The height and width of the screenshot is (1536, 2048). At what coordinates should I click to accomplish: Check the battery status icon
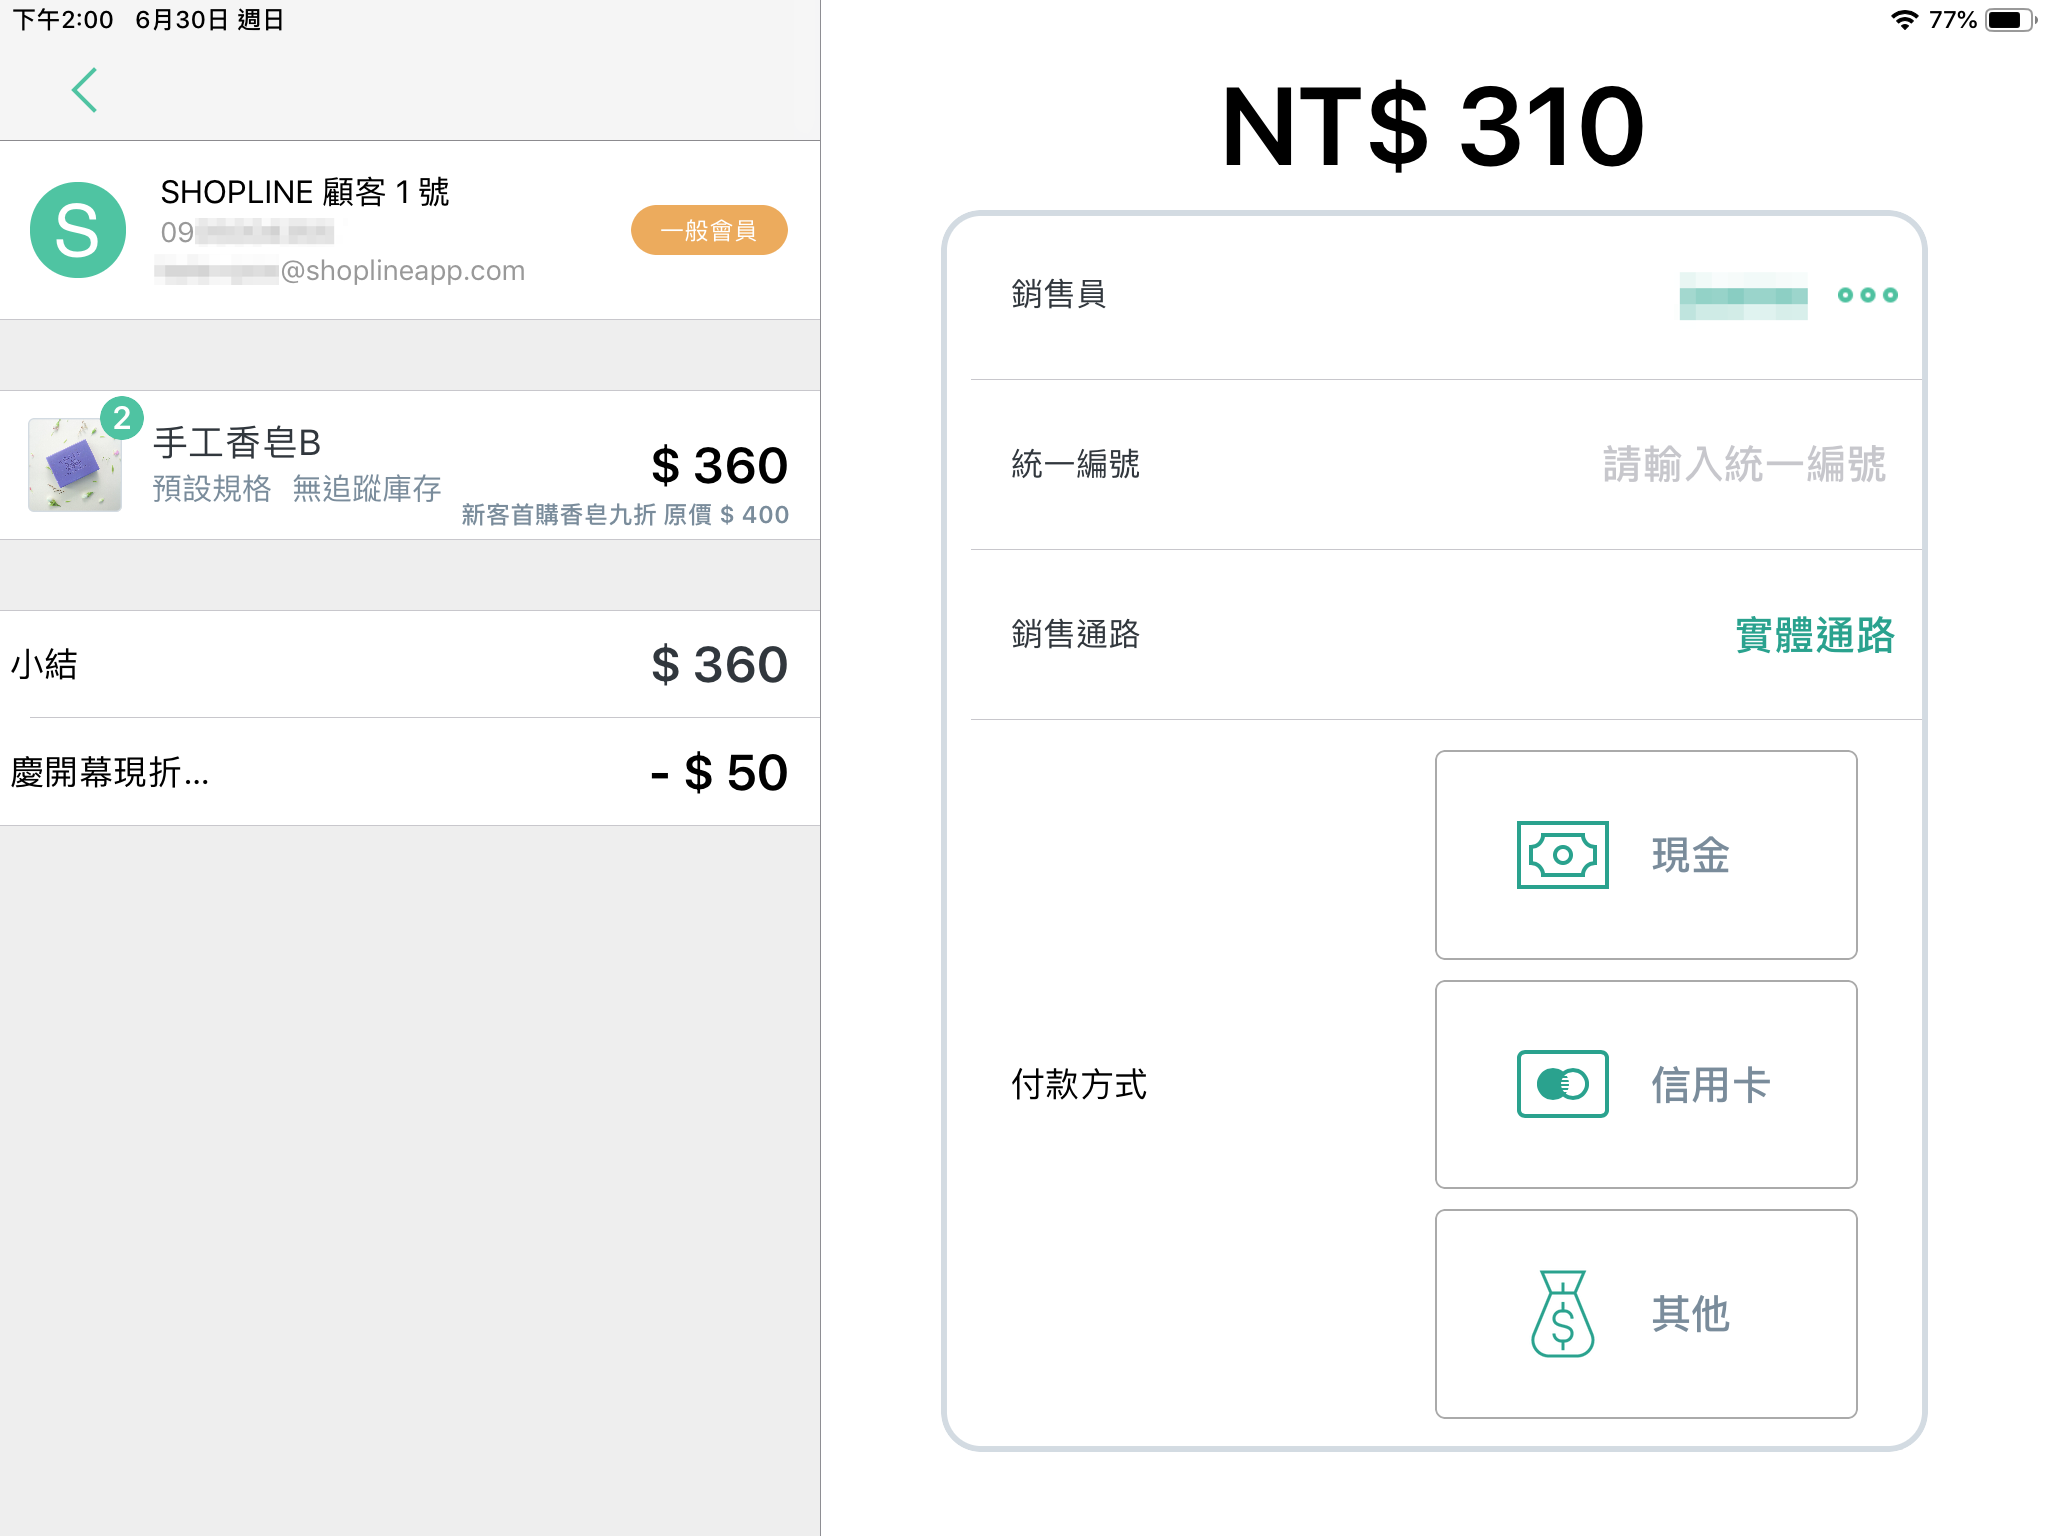point(2010,20)
